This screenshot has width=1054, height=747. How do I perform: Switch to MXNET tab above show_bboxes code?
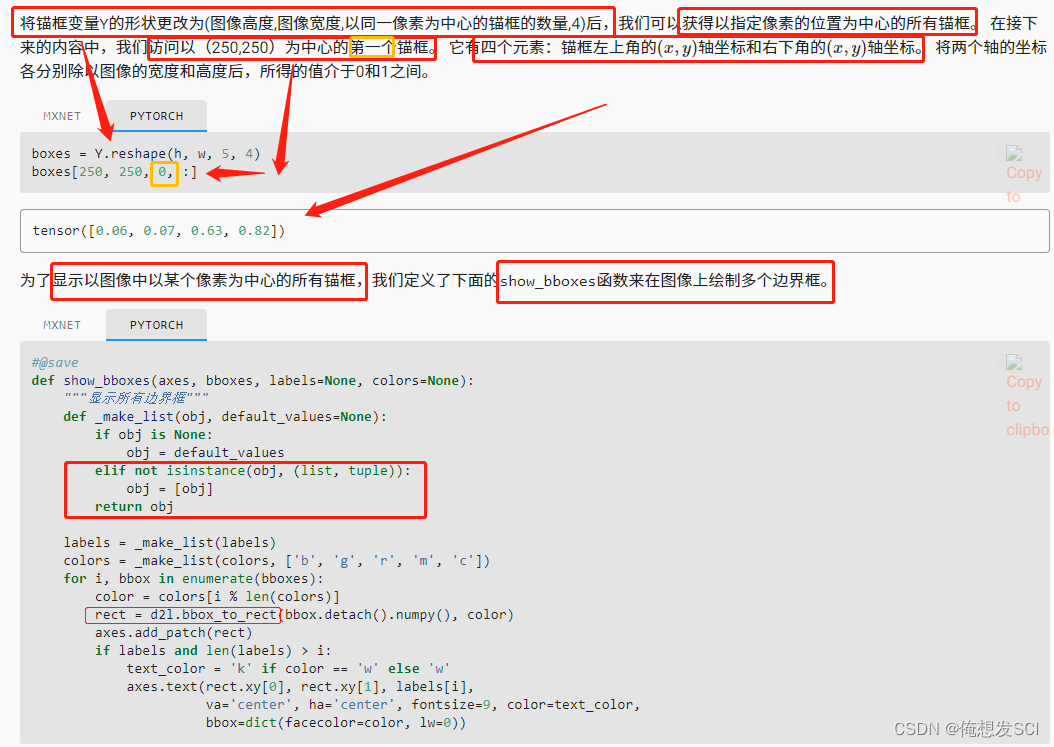point(62,325)
